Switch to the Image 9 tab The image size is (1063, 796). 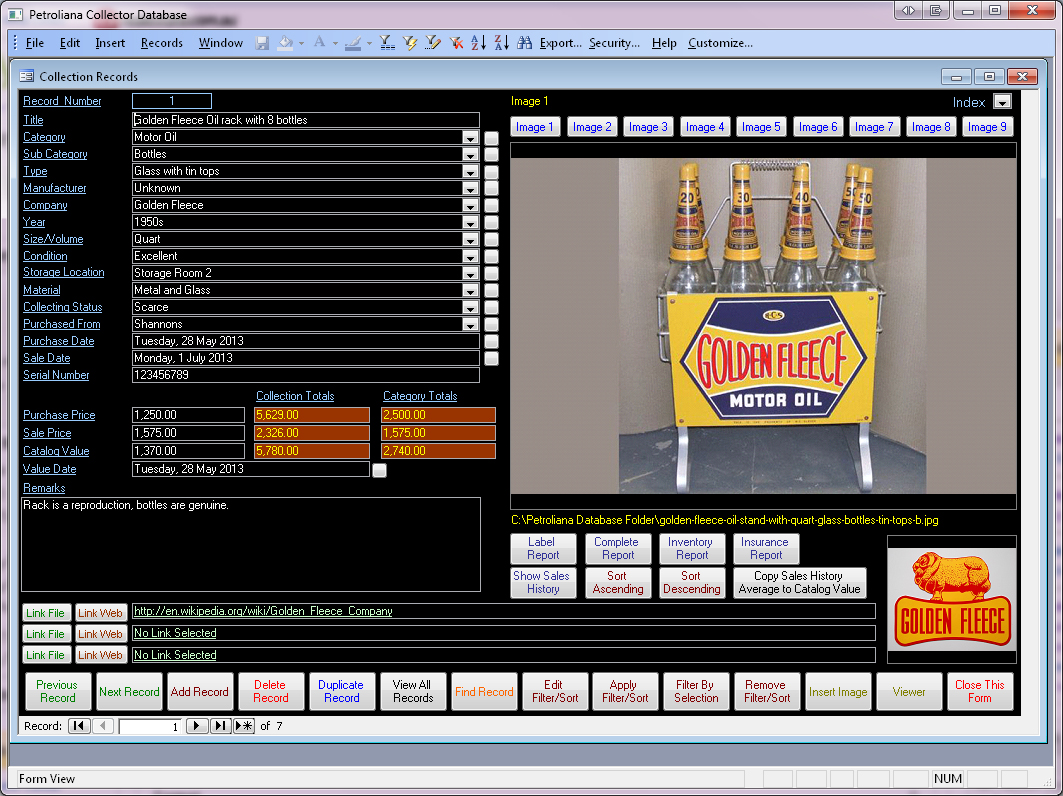point(987,127)
